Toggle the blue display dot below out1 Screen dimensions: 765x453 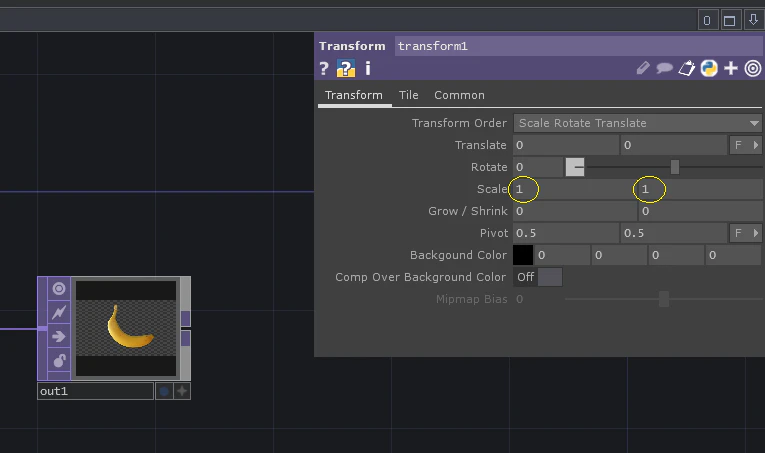coord(164,391)
